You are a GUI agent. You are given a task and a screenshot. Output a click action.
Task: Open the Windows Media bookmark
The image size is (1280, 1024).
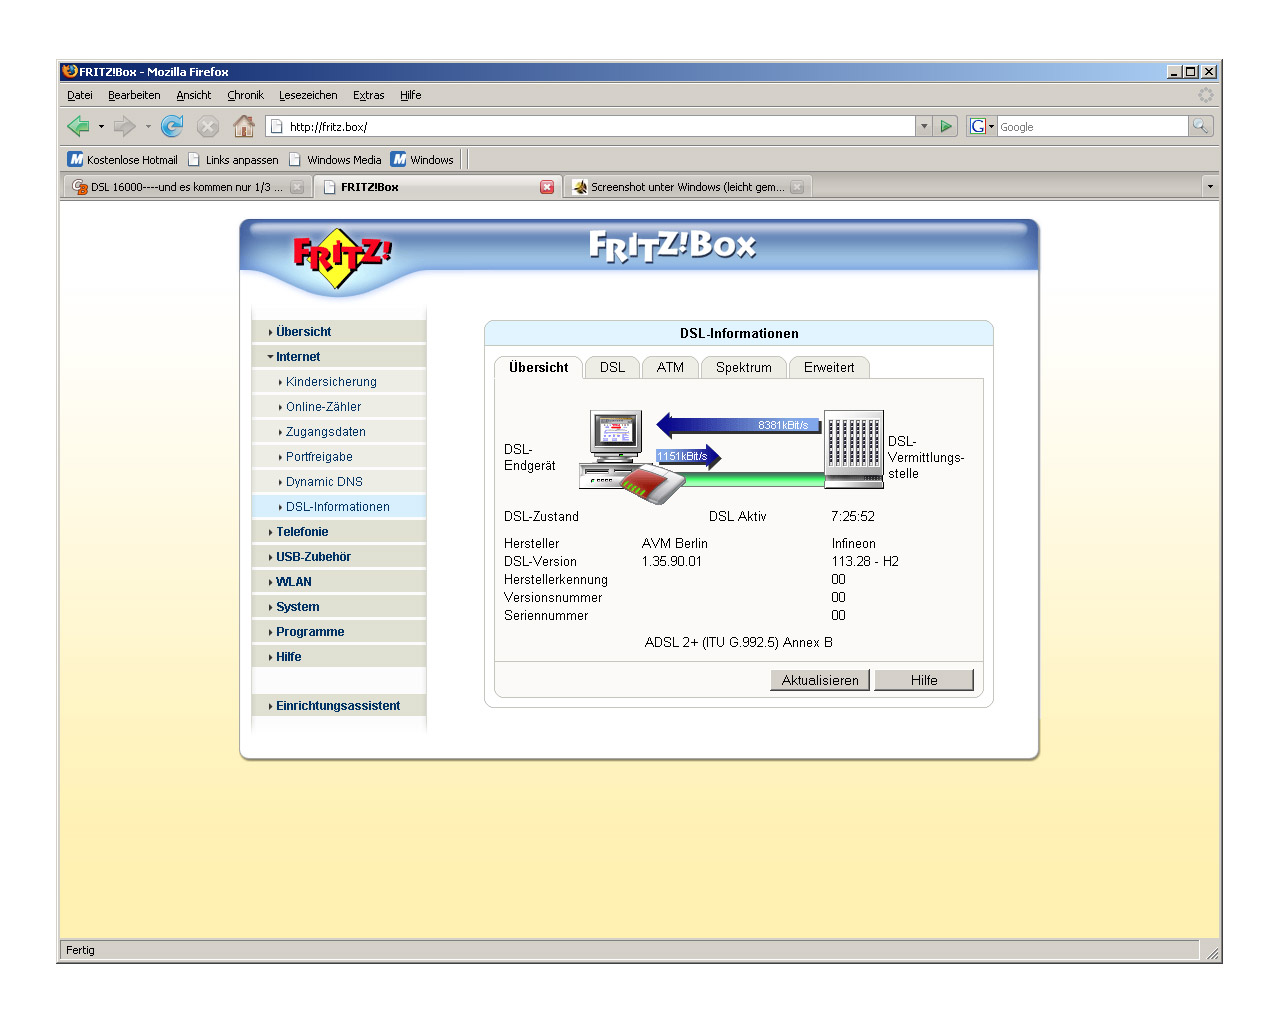point(335,160)
